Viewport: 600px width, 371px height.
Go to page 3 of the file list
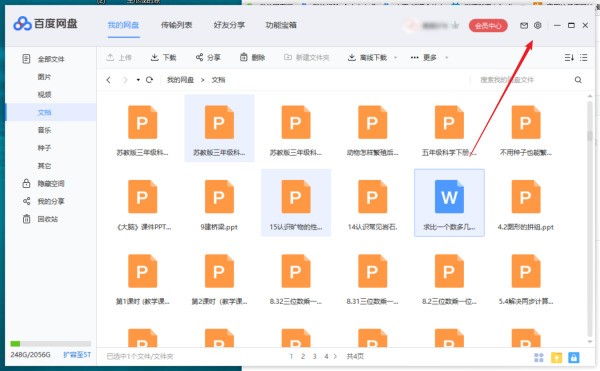(315, 356)
